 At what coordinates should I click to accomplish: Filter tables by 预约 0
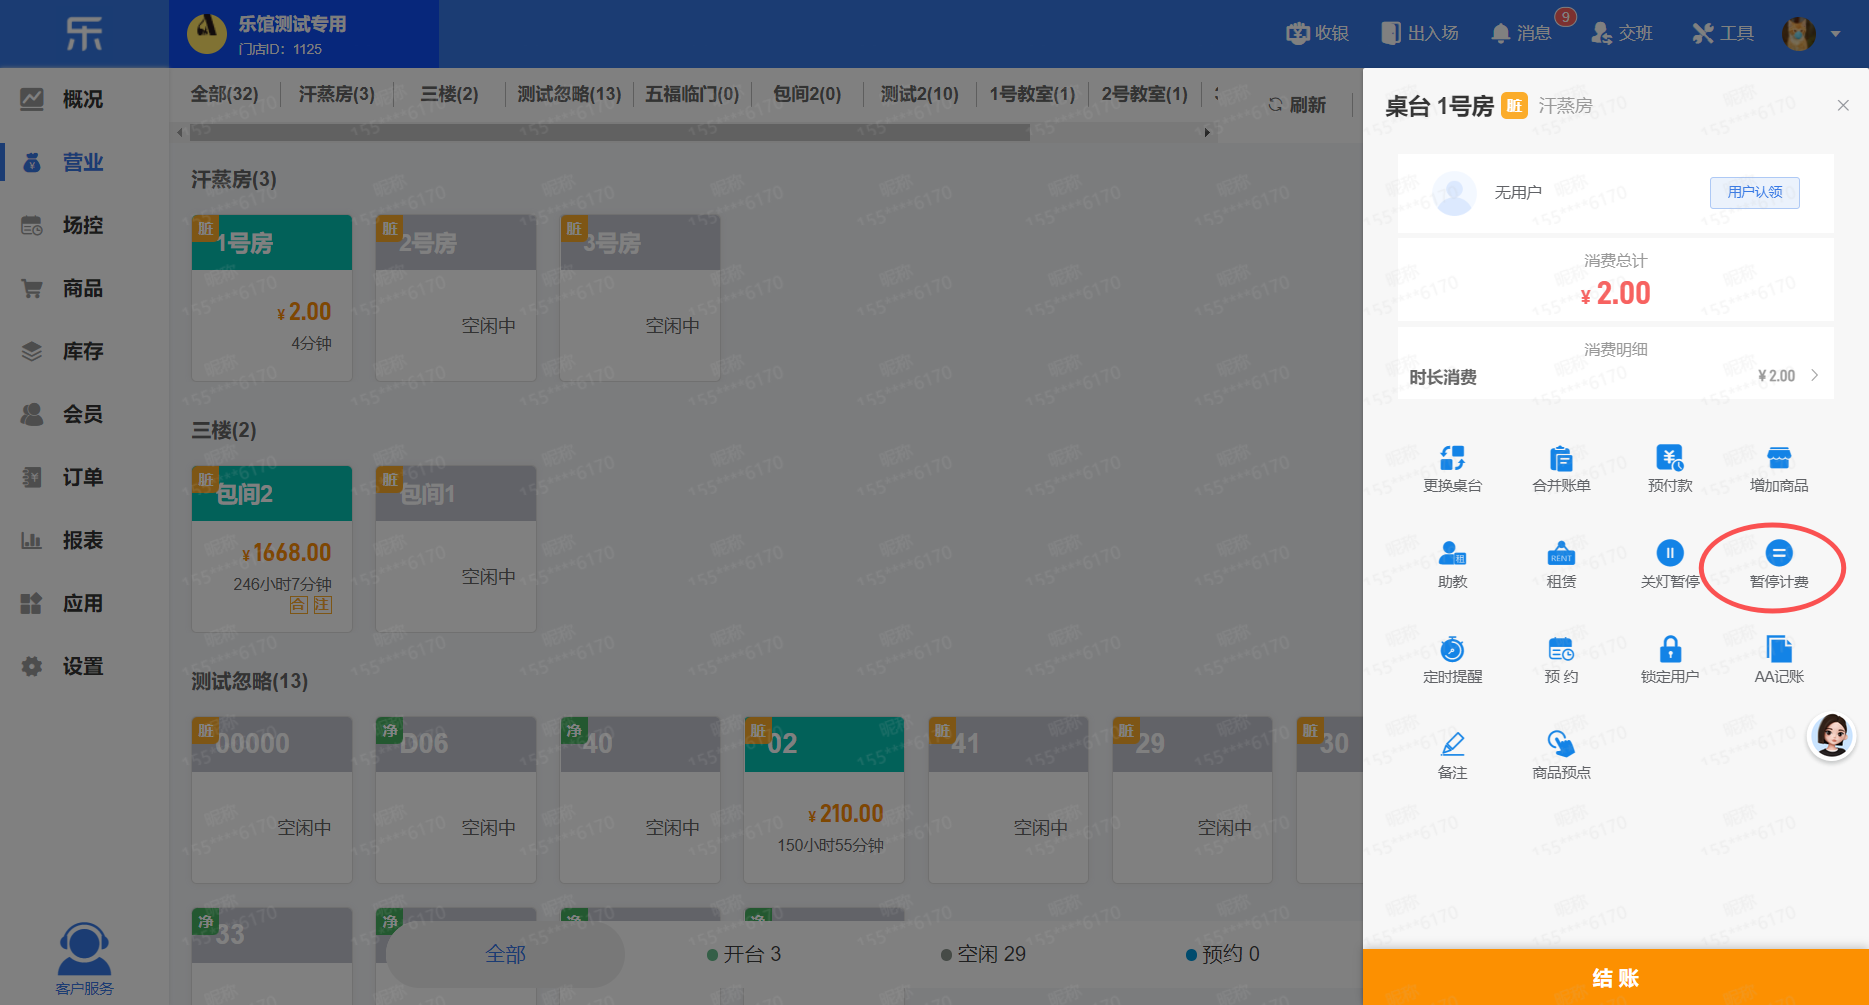click(1222, 954)
